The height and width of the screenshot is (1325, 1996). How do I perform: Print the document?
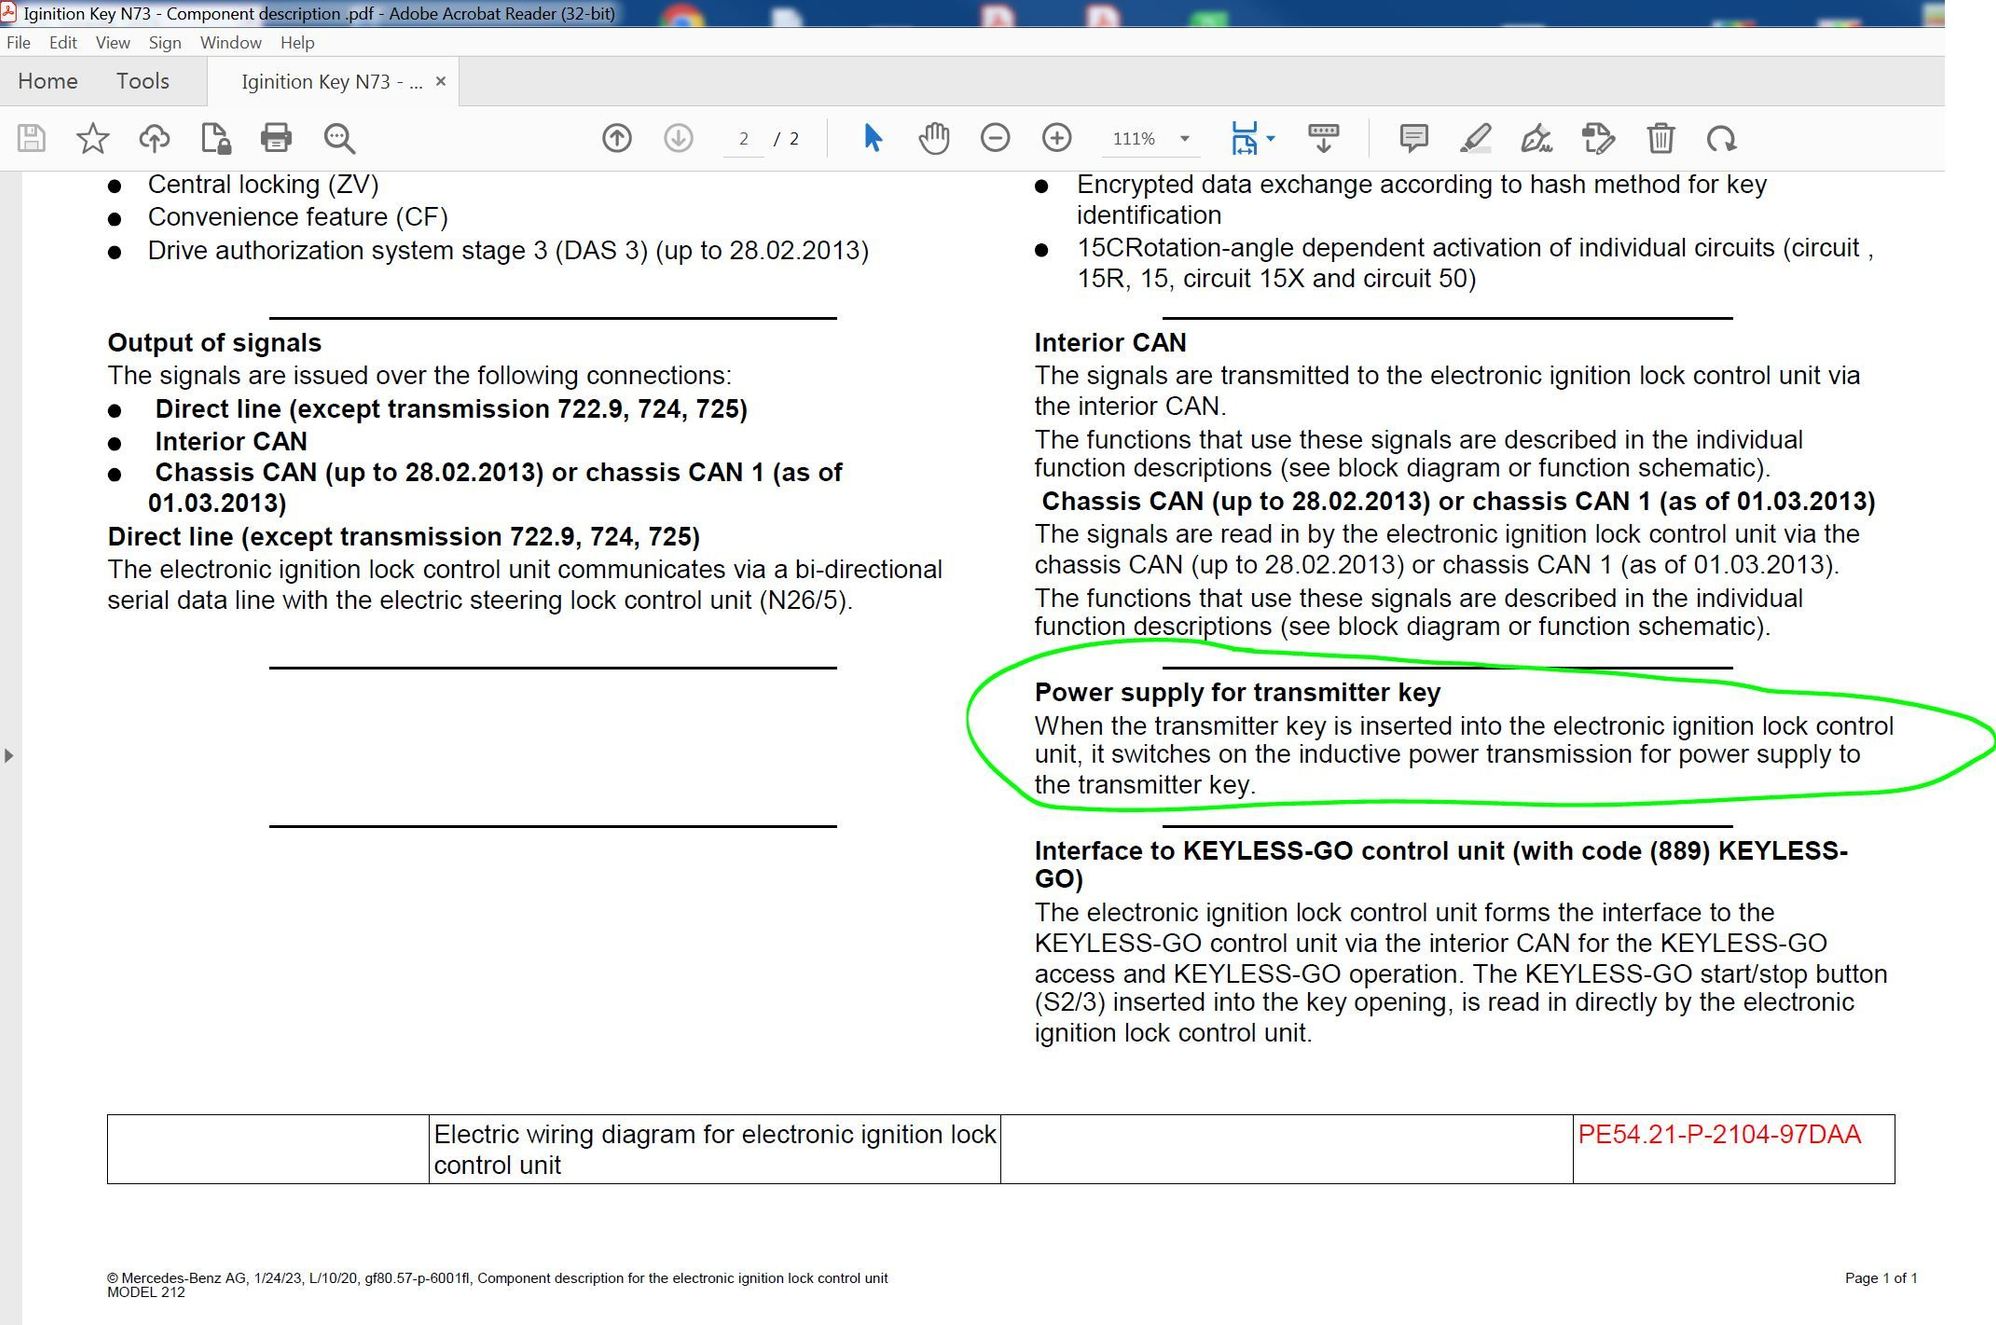276,138
